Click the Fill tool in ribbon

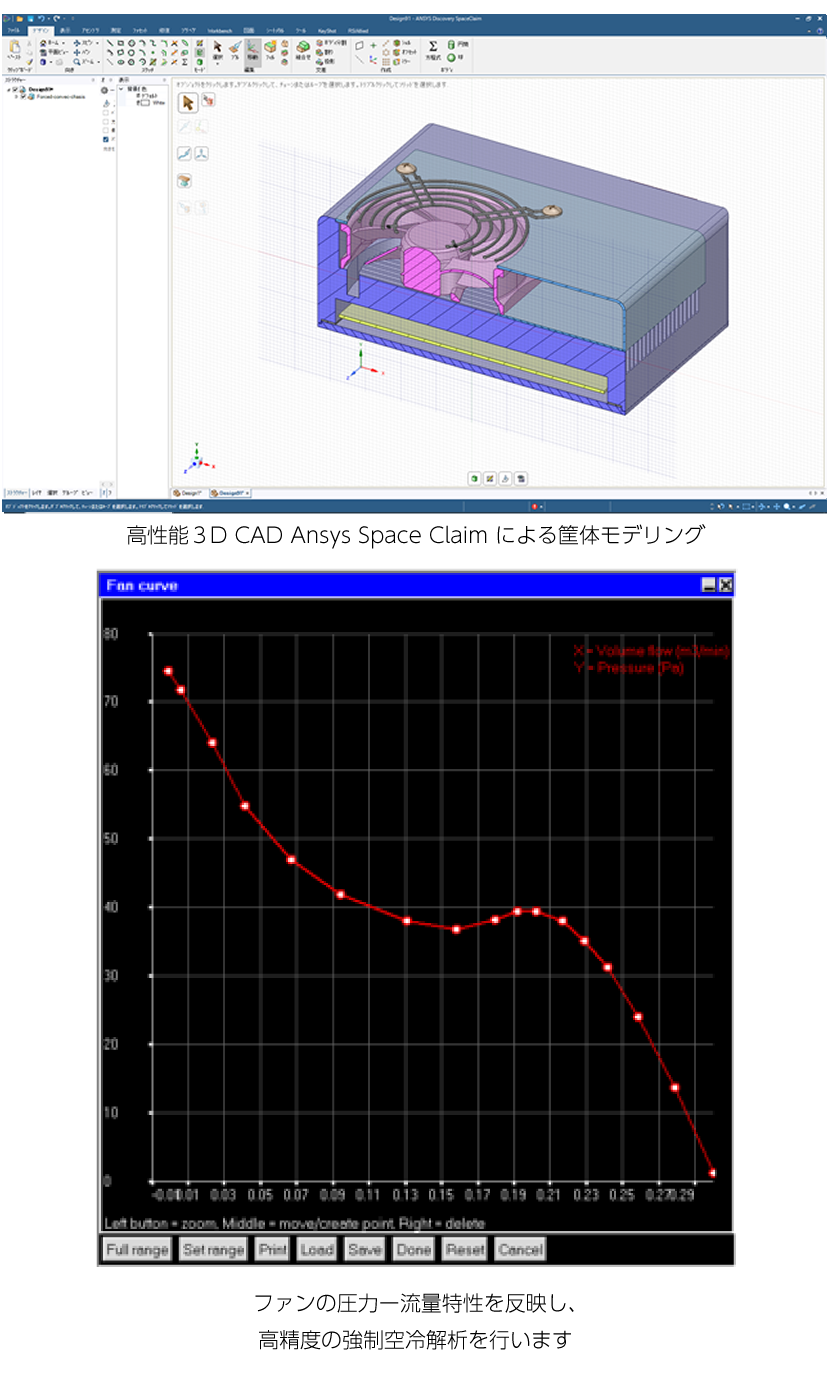[270, 48]
